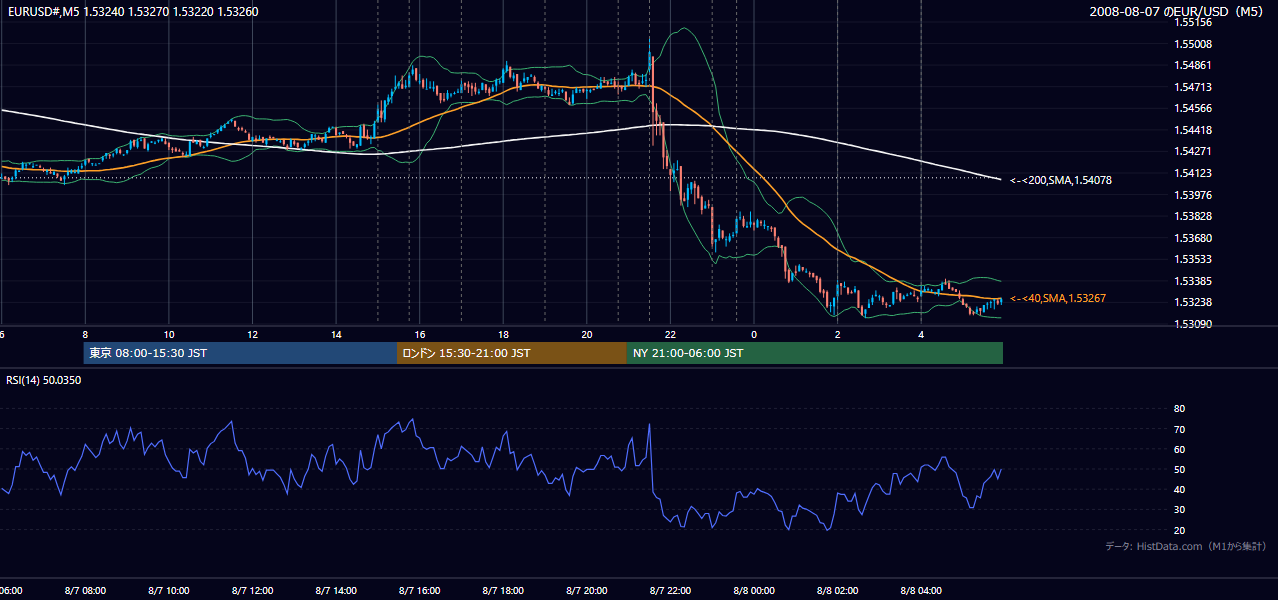Click the bottom time label '8/7 08:00'

click(86, 591)
